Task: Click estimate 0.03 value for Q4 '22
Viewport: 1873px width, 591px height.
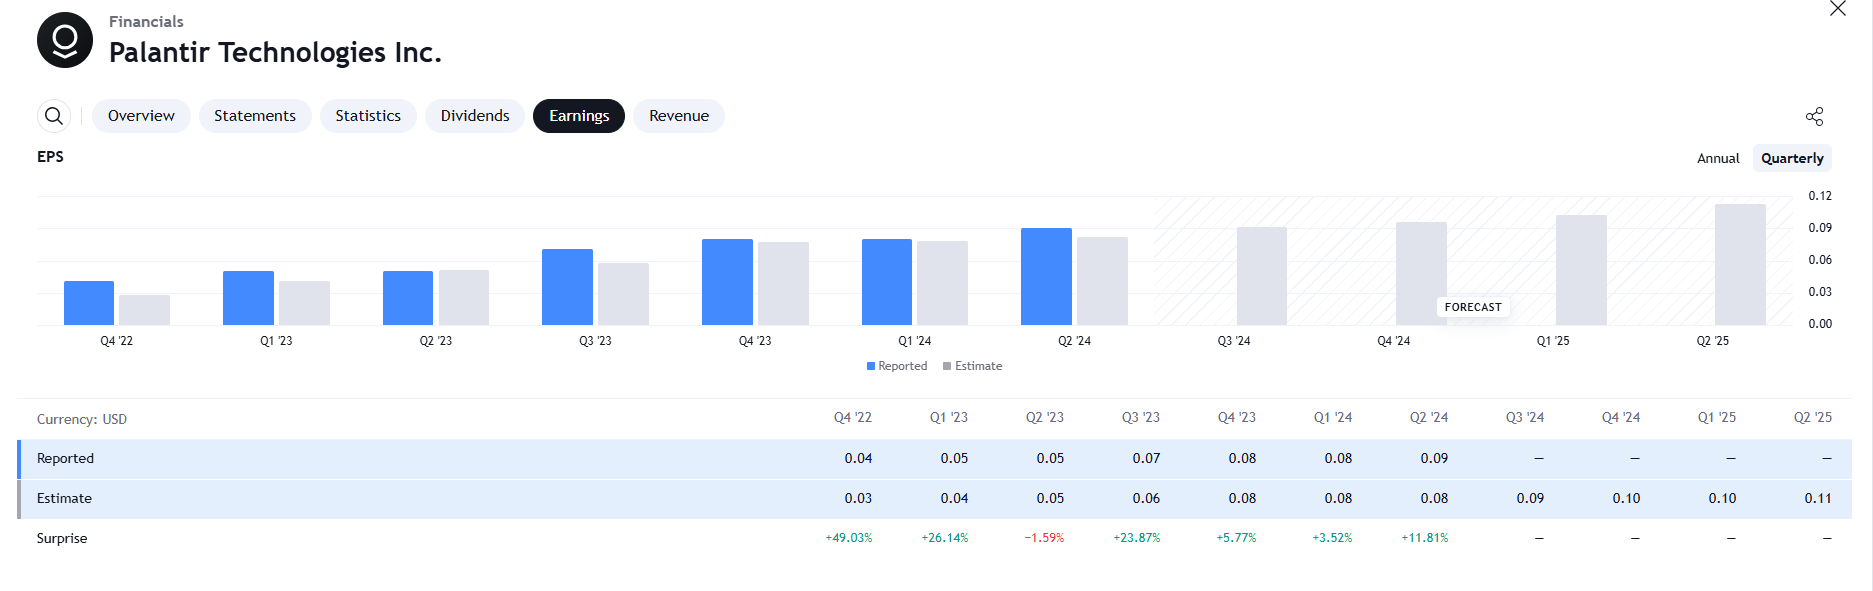Action: point(858,498)
